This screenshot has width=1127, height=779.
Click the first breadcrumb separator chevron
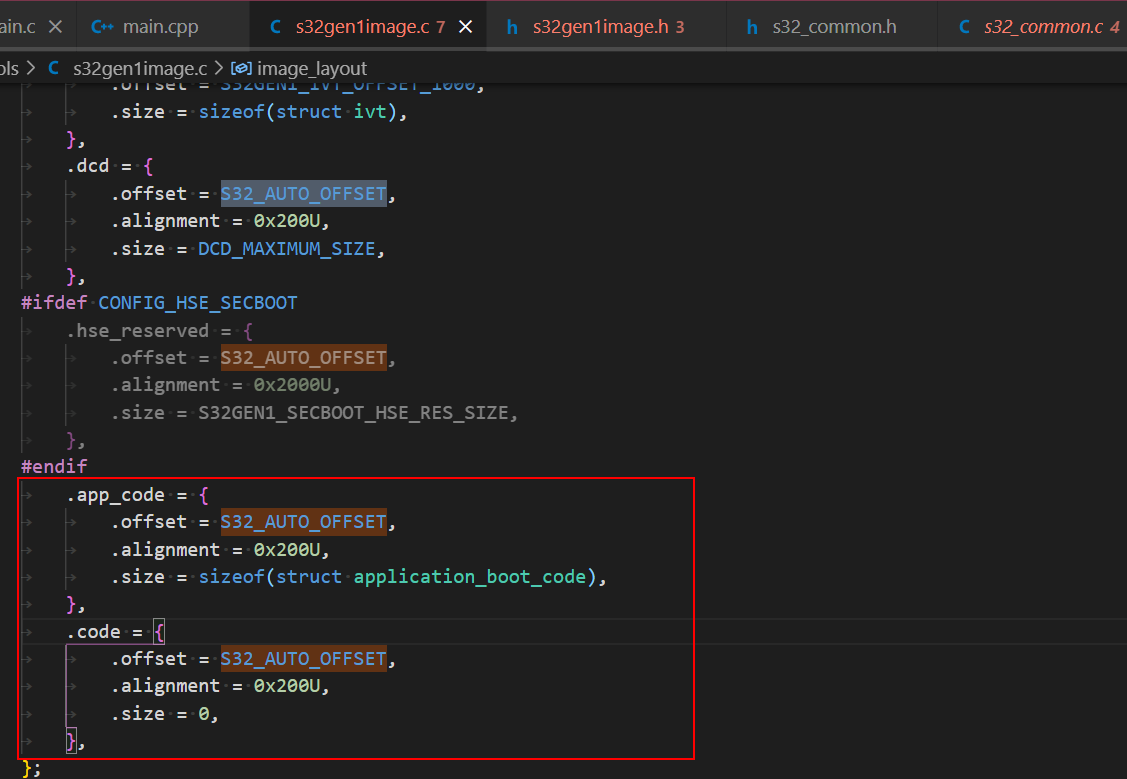coord(29,68)
